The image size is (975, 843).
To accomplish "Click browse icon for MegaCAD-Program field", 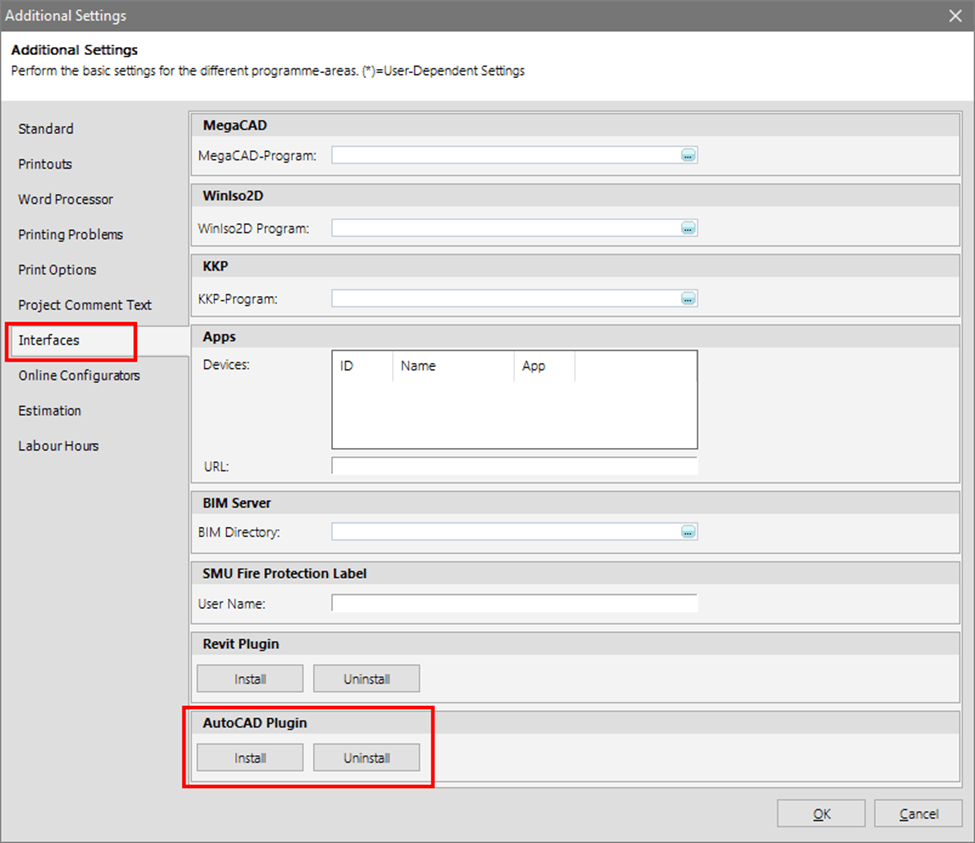I will (688, 155).
